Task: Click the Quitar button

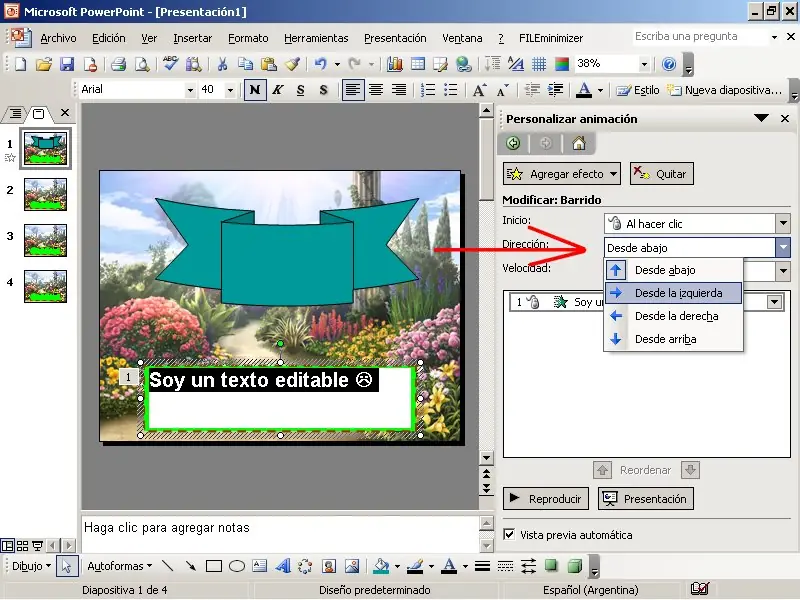Action: 661,174
